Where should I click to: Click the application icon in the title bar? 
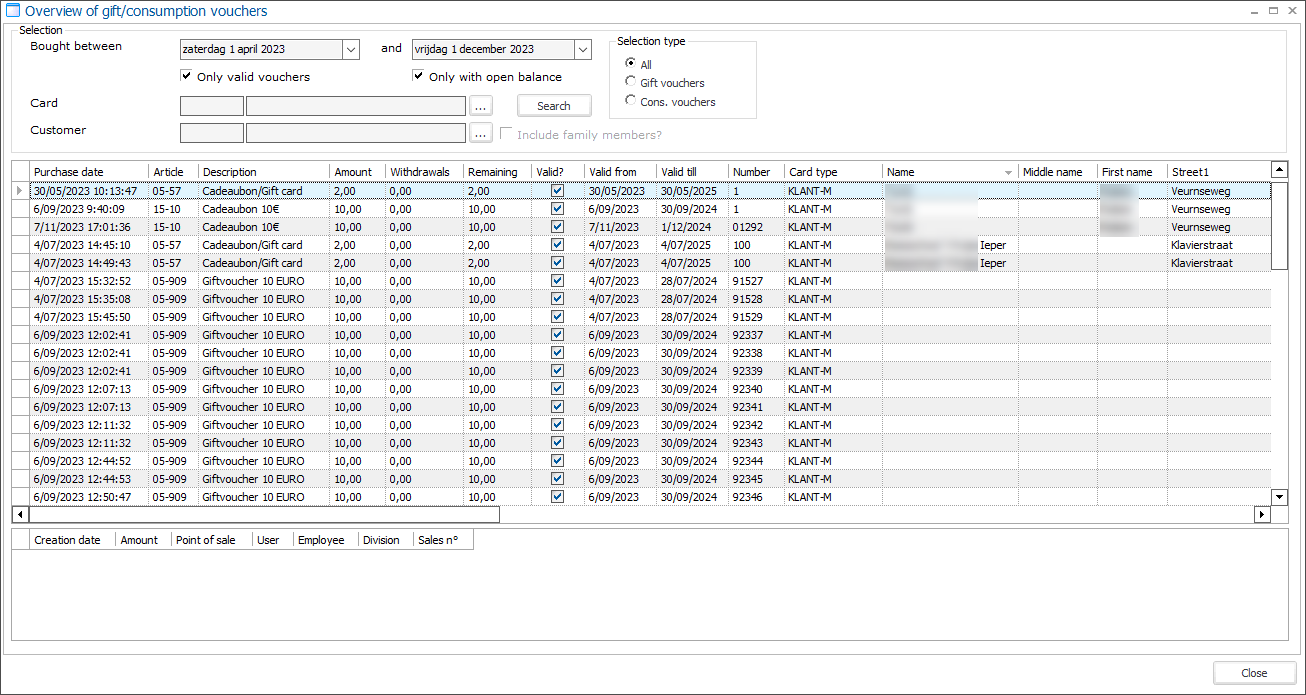(12, 10)
